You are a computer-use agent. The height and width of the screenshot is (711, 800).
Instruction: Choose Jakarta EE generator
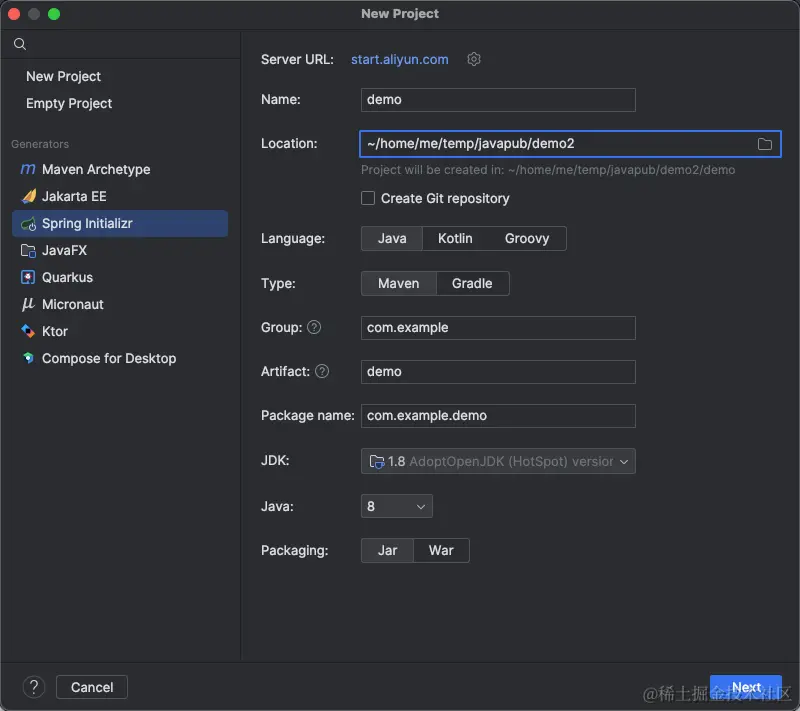tap(120, 196)
